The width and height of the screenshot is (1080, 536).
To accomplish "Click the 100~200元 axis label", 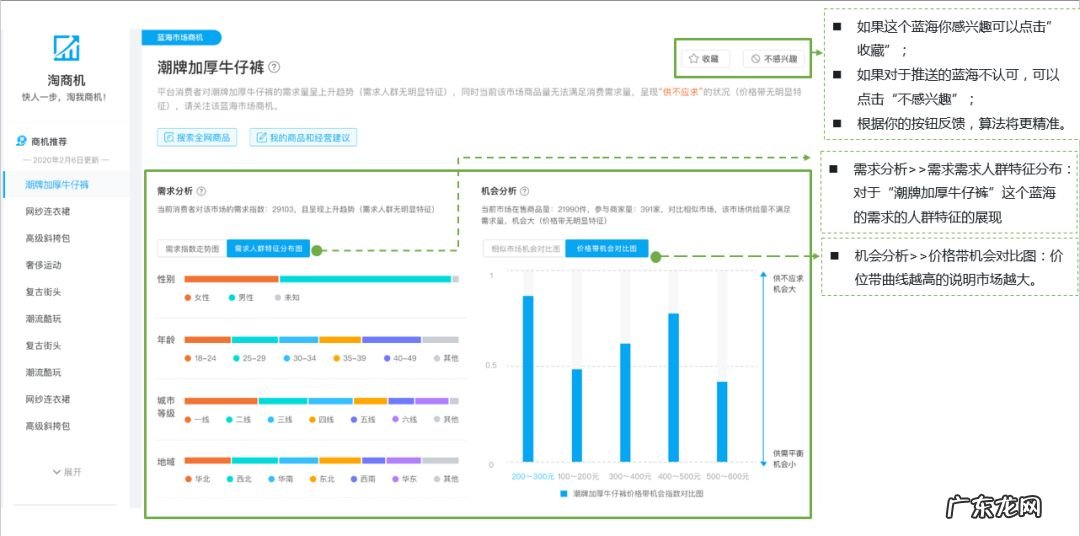I will click(x=577, y=476).
